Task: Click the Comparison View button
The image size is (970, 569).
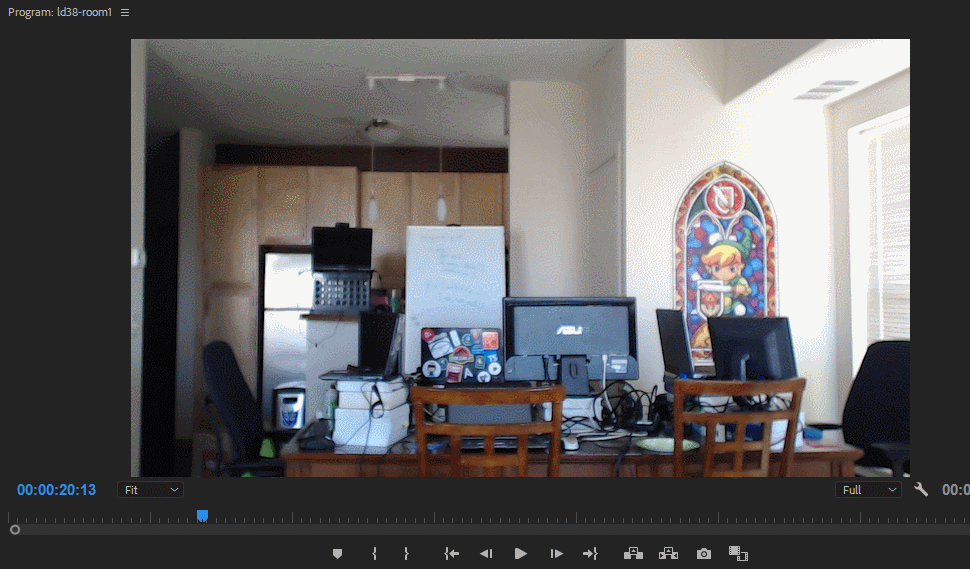Action: (738, 554)
